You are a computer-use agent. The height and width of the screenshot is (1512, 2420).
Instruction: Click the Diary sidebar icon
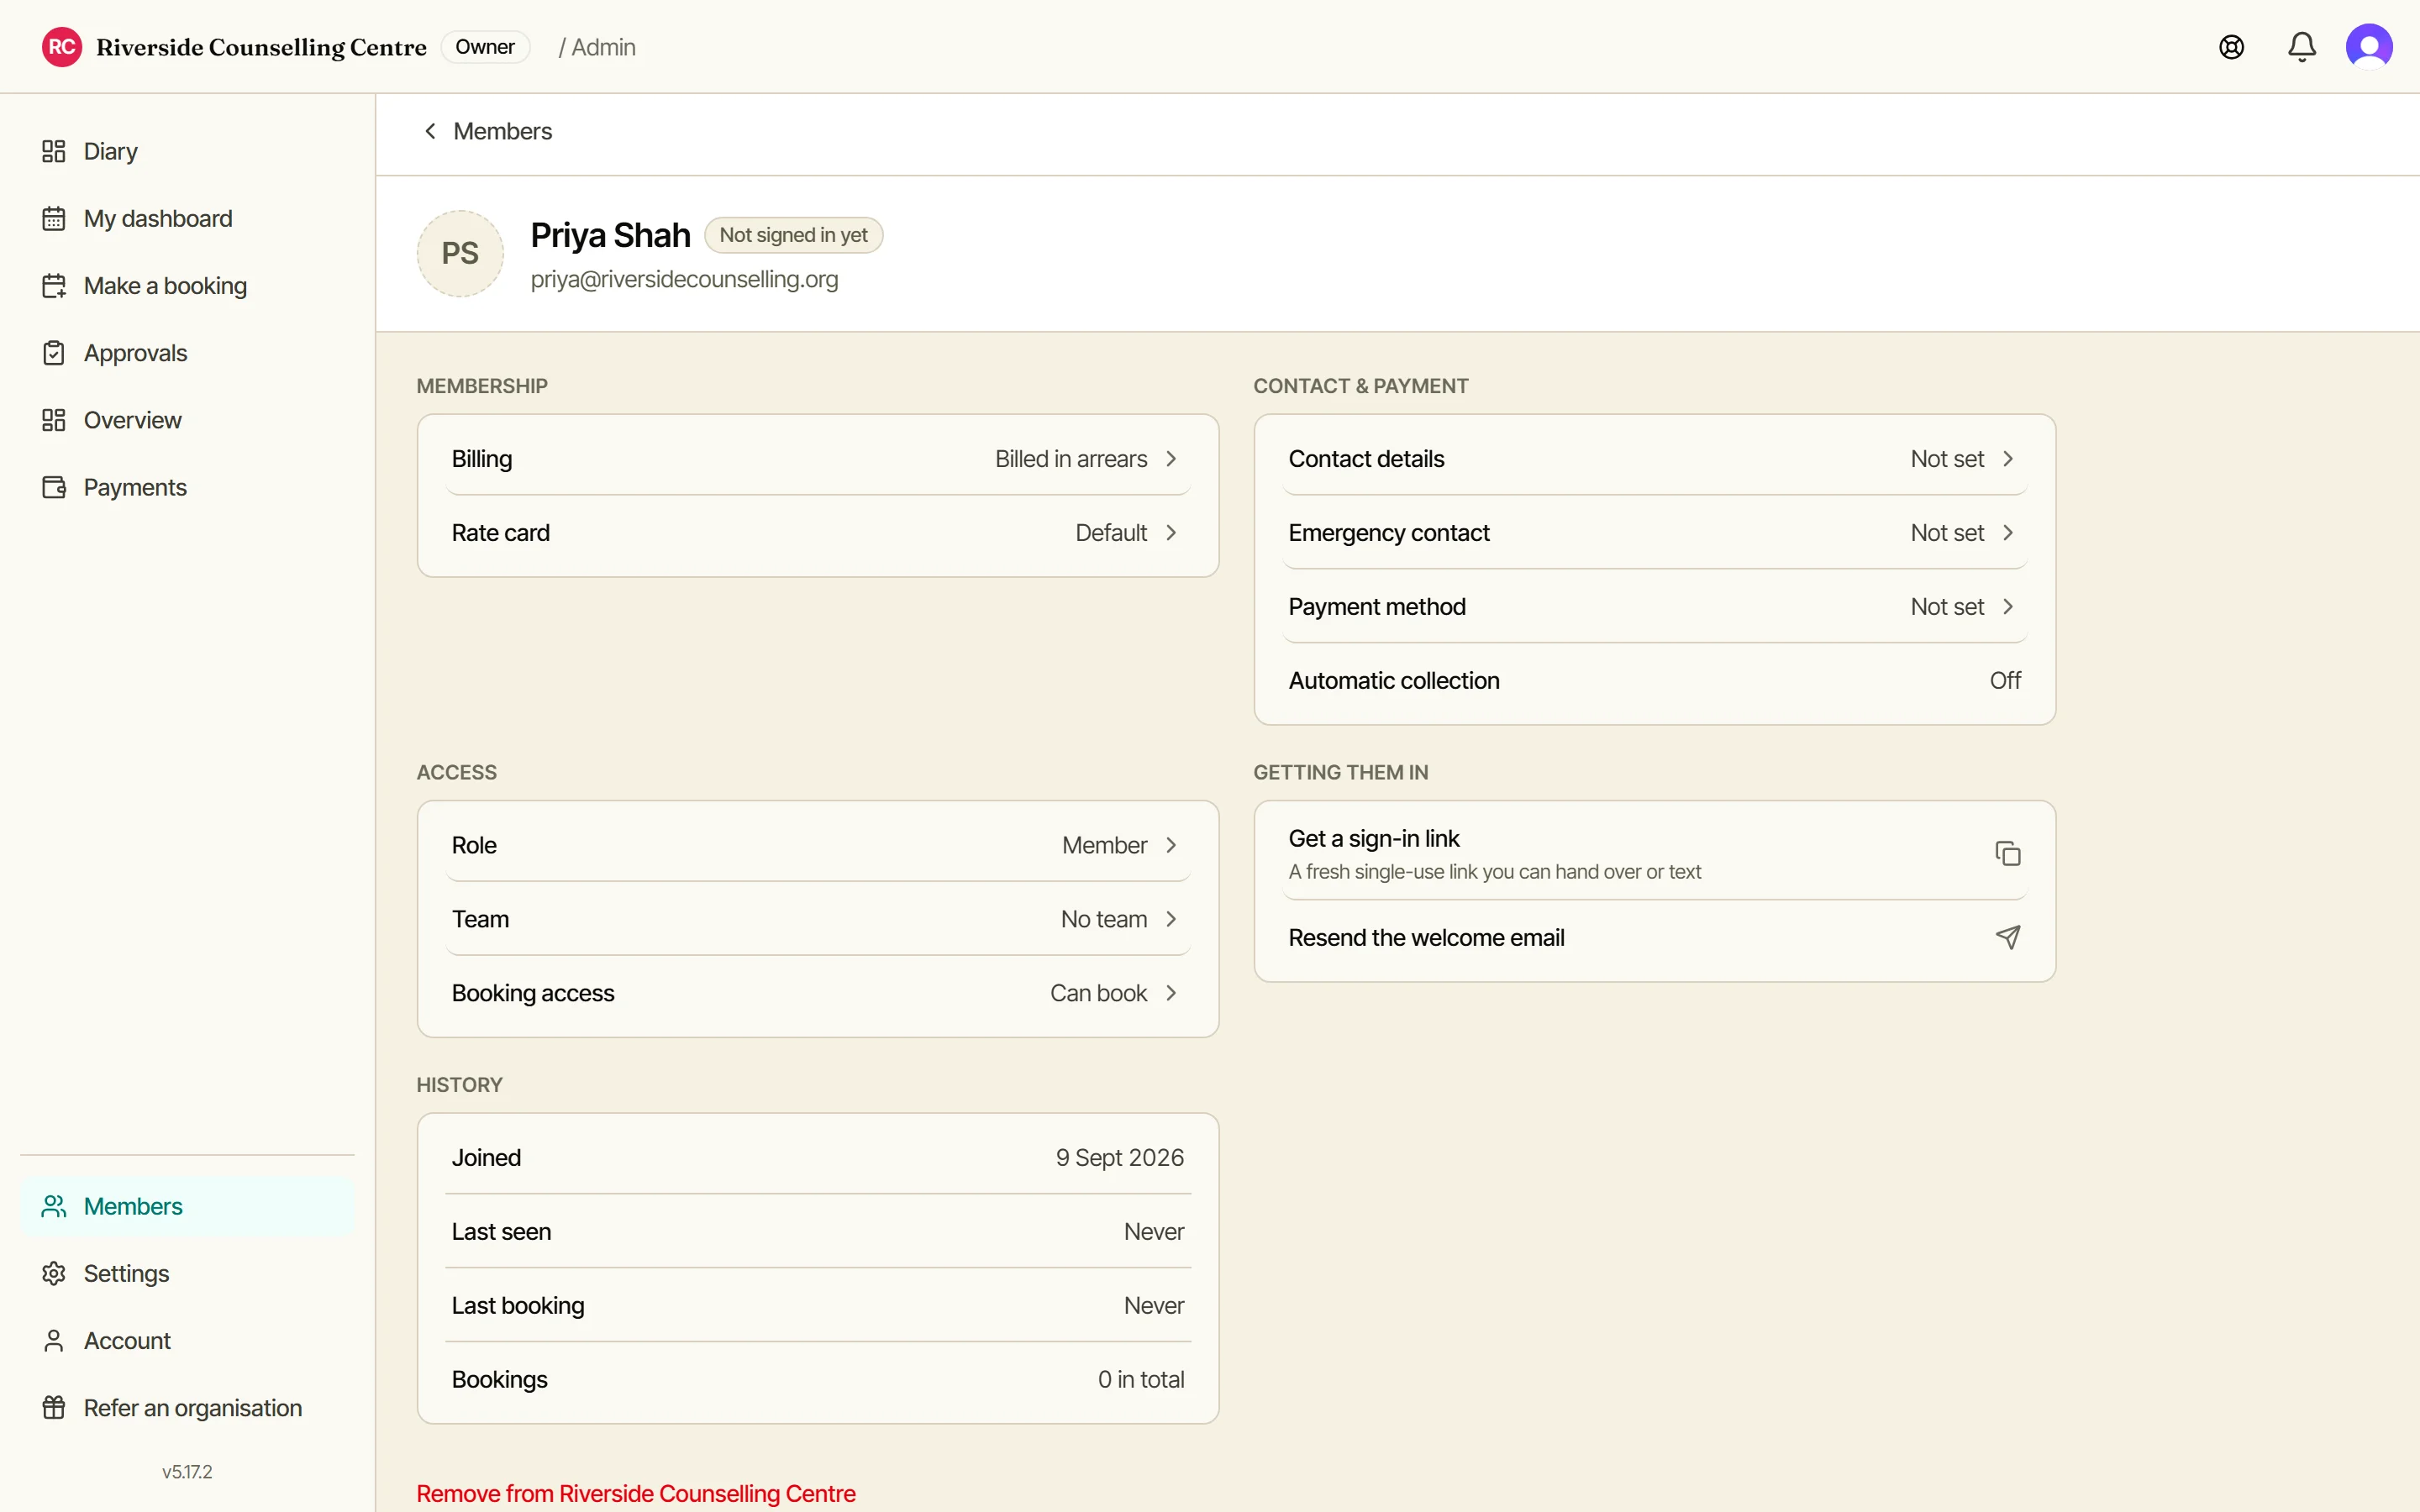(54, 151)
